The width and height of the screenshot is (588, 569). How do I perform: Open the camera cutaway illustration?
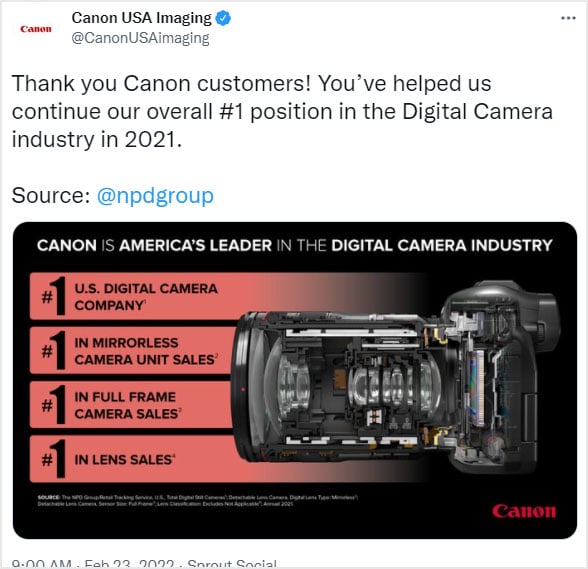click(396, 377)
